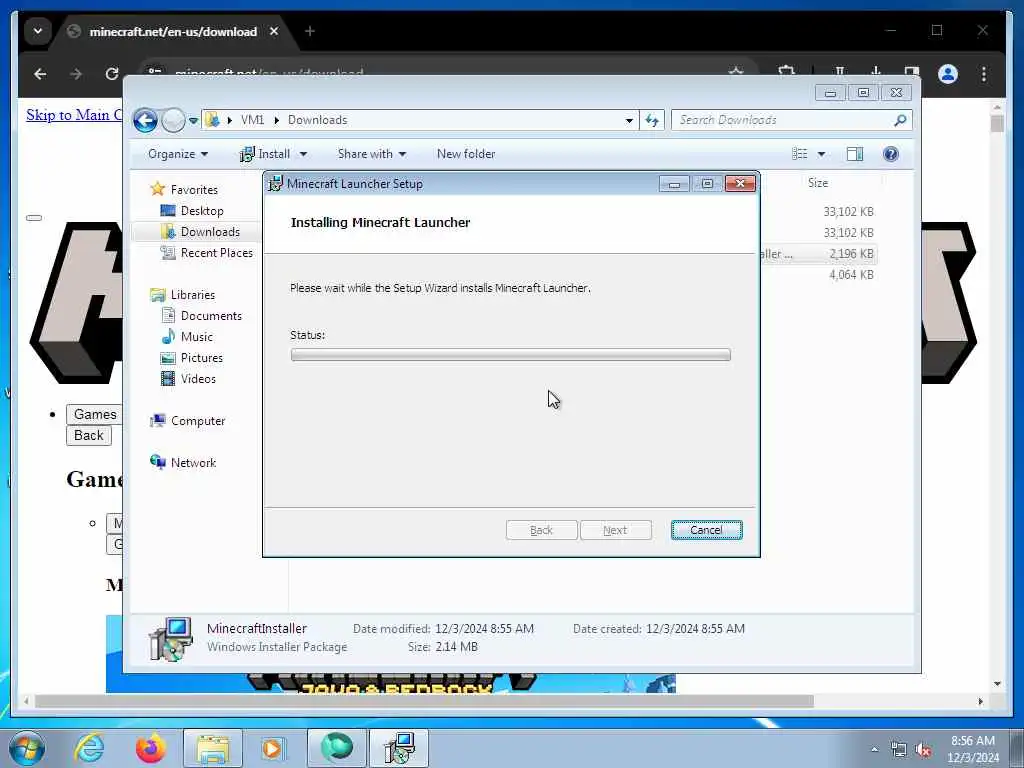Image resolution: width=1024 pixels, height=768 pixels.
Task: Open the view options dropdown arrow
Action: click(x=822, y=154)
